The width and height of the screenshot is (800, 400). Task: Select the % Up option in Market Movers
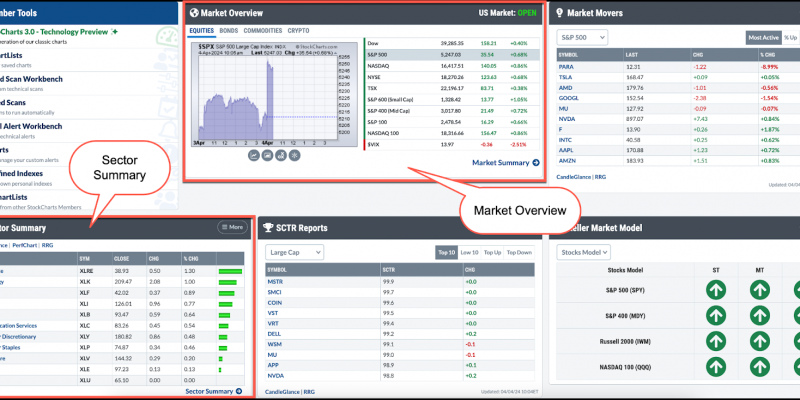click(x=790, y=38)
